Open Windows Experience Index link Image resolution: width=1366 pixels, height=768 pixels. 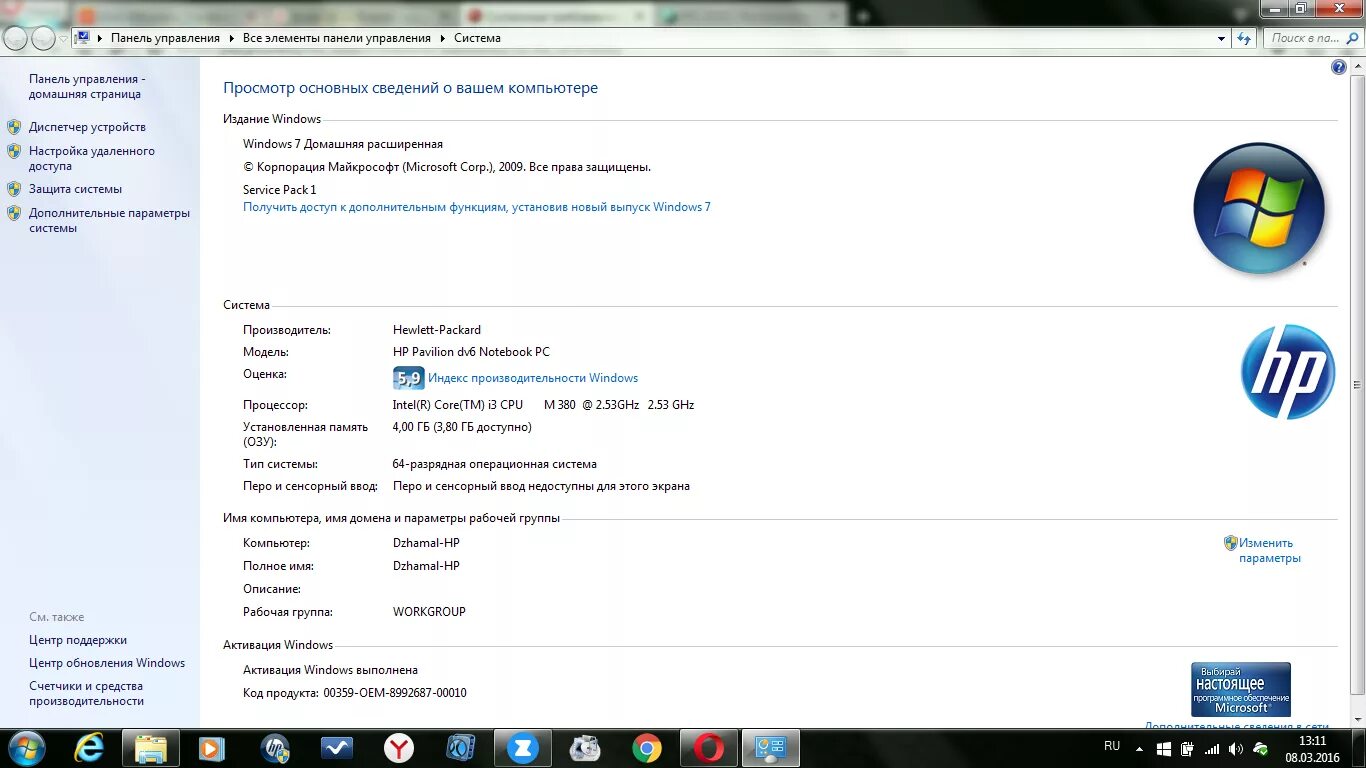click(x=533, y=378)
